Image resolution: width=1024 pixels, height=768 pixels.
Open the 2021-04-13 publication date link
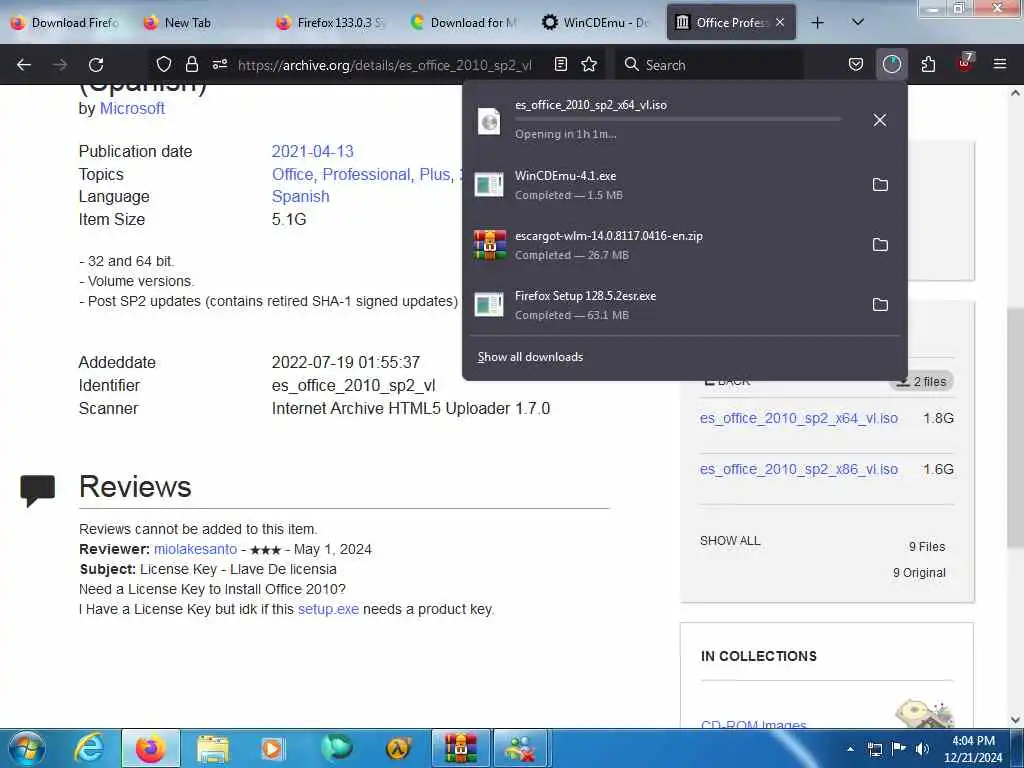[x=312, y=152]
